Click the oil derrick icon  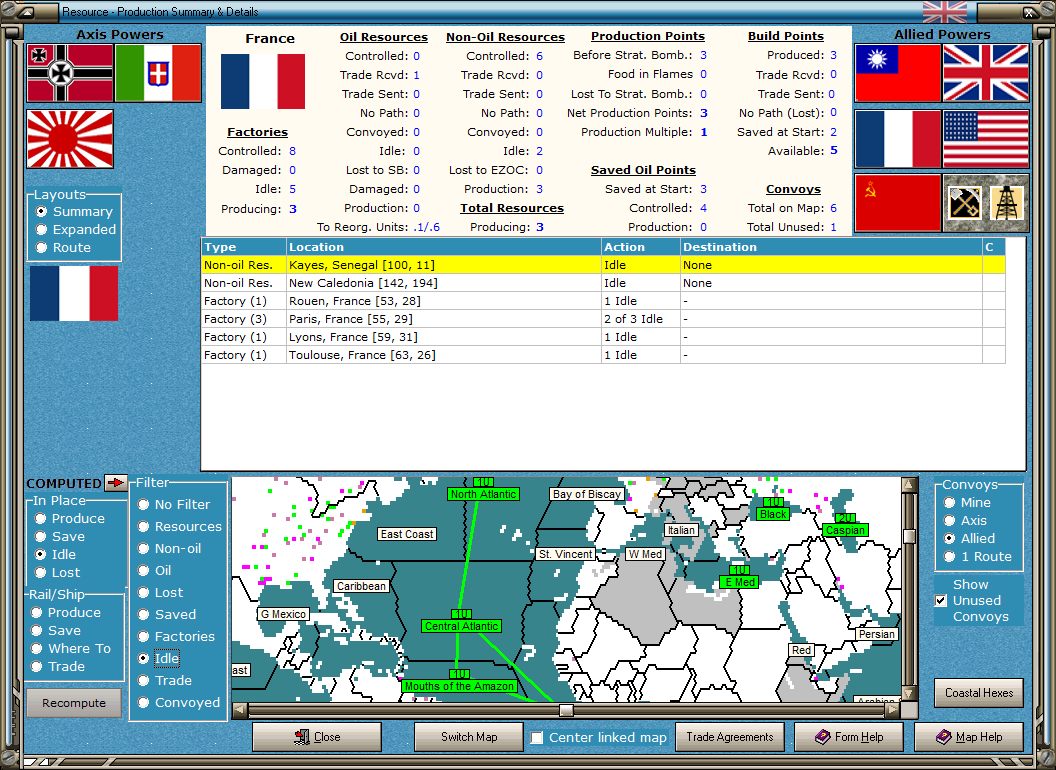[1007, 203]
